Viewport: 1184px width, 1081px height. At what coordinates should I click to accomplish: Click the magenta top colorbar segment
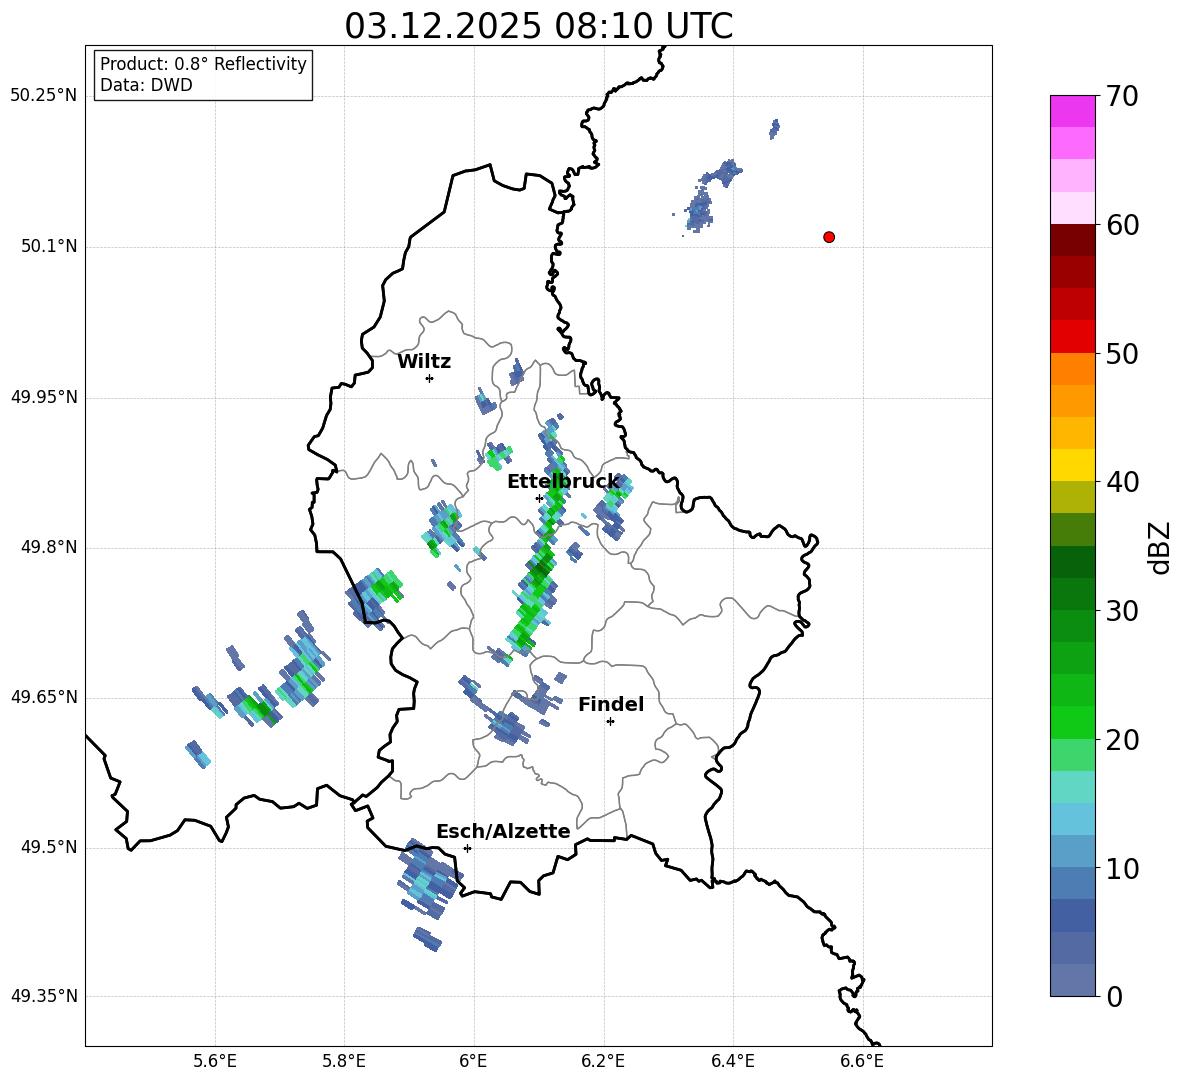(x=1072, y=111)
